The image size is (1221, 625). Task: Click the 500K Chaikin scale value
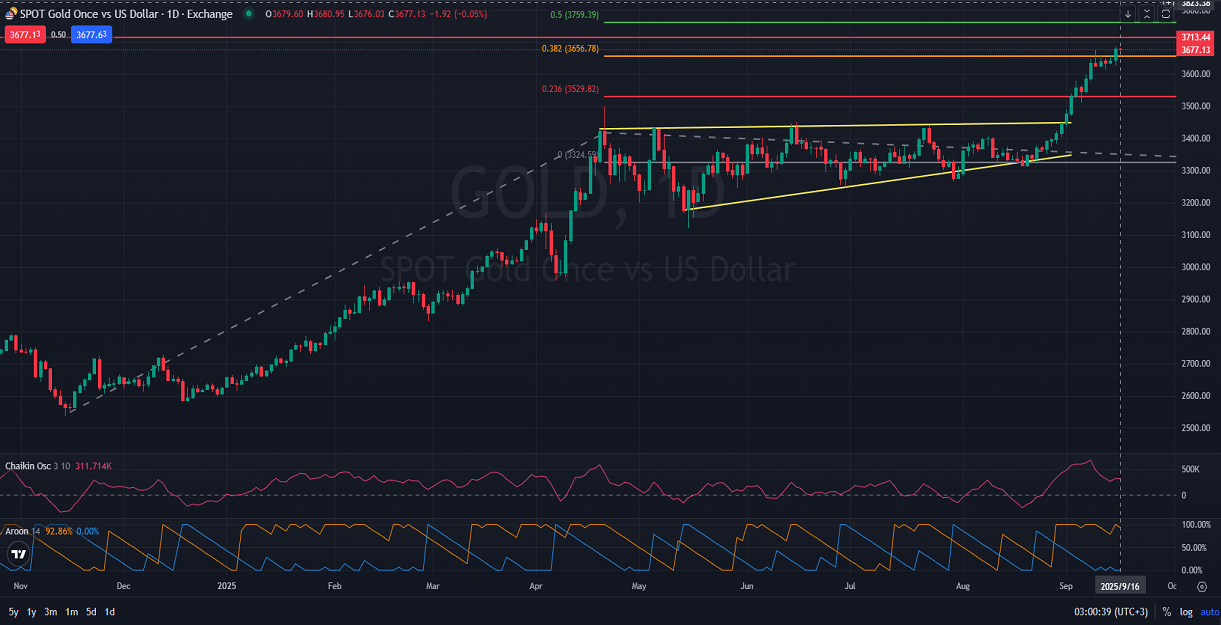[1190, 469]
